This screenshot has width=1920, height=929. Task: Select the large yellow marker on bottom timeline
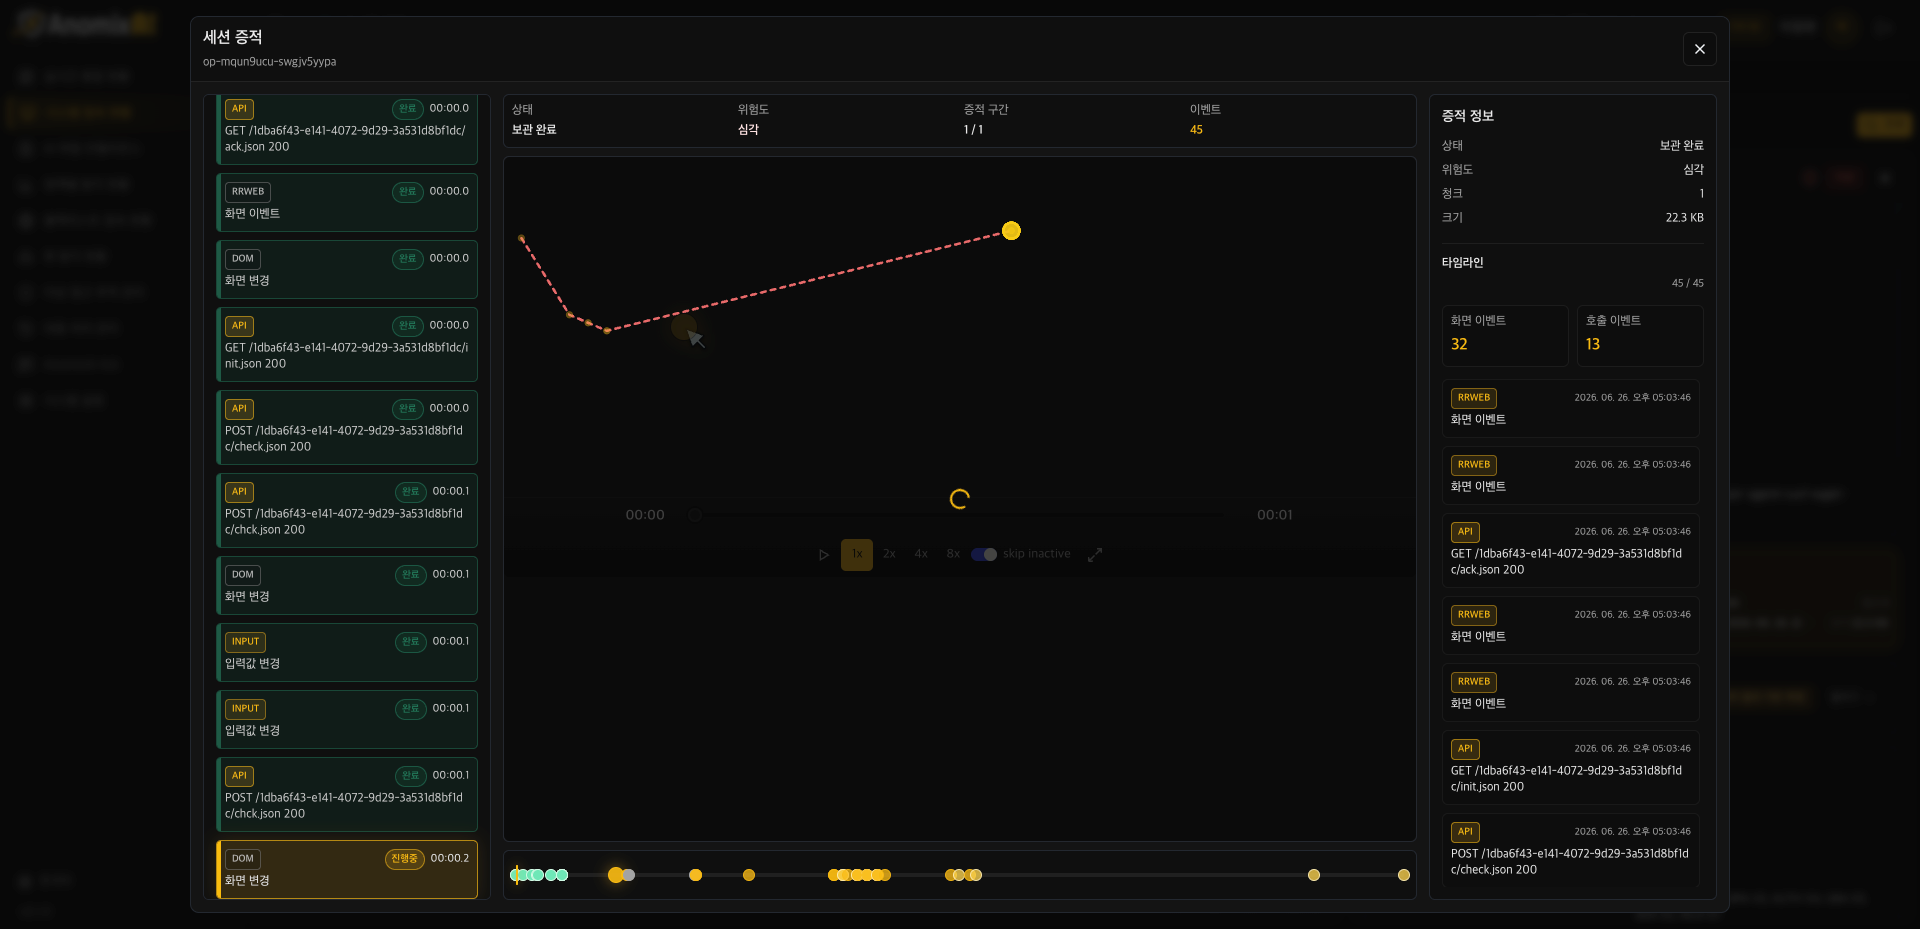(616, 875)
